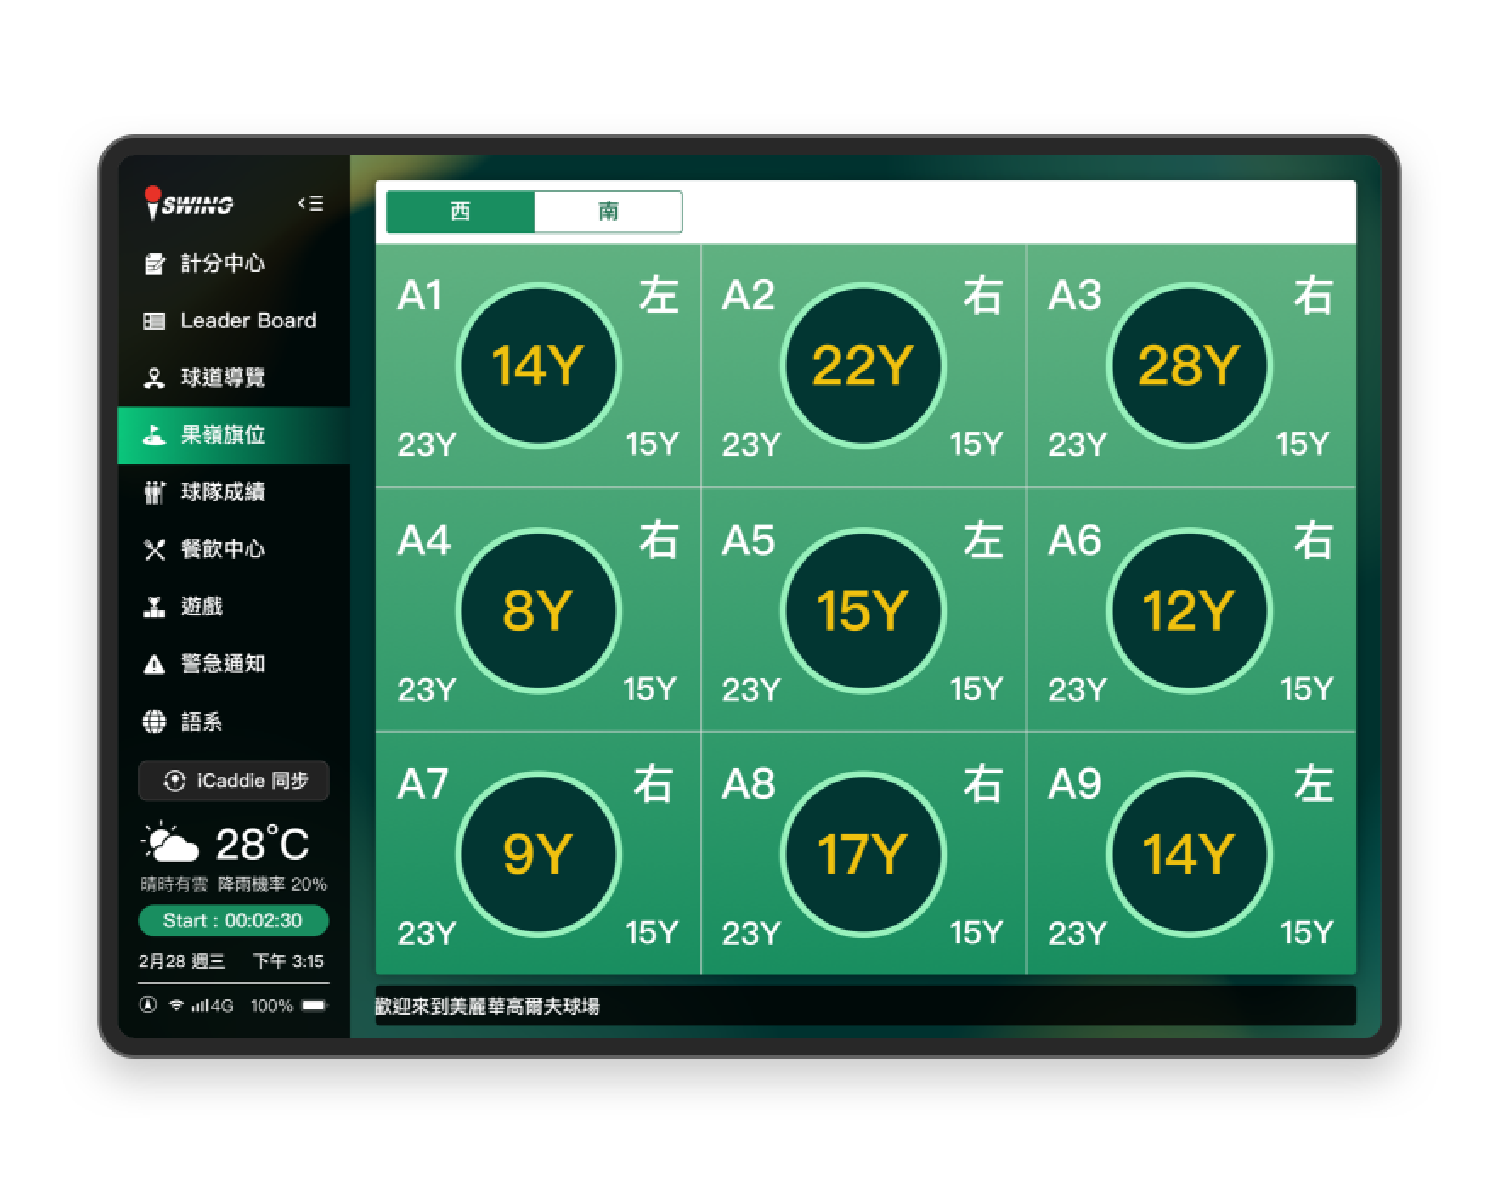Click the 右 label in A2 card
This screenshot has height=1200, width=1500.
click(x=983, y=296)
